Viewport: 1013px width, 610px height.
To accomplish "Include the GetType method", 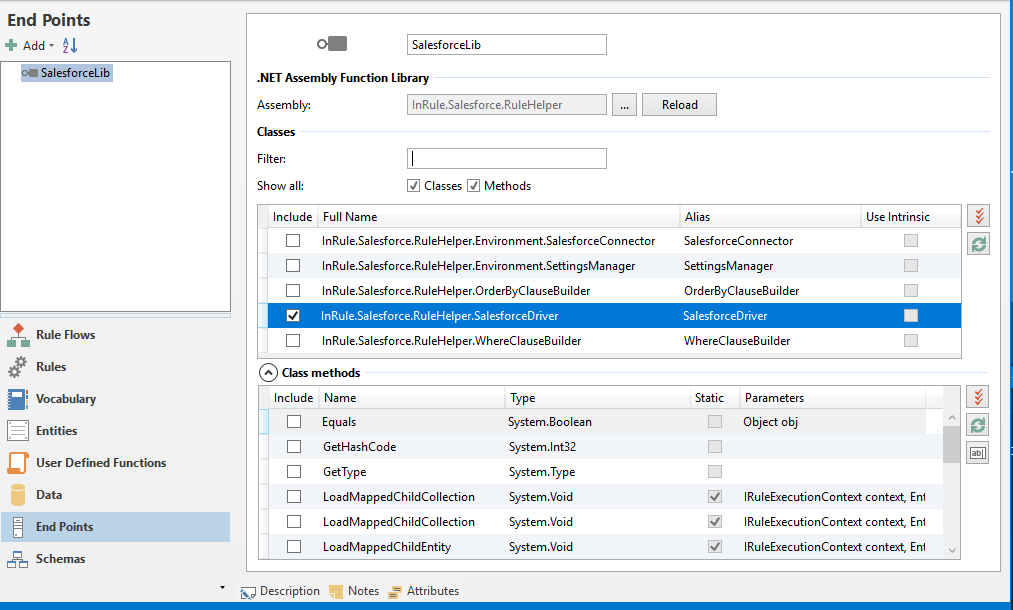I will coord(294,472).
